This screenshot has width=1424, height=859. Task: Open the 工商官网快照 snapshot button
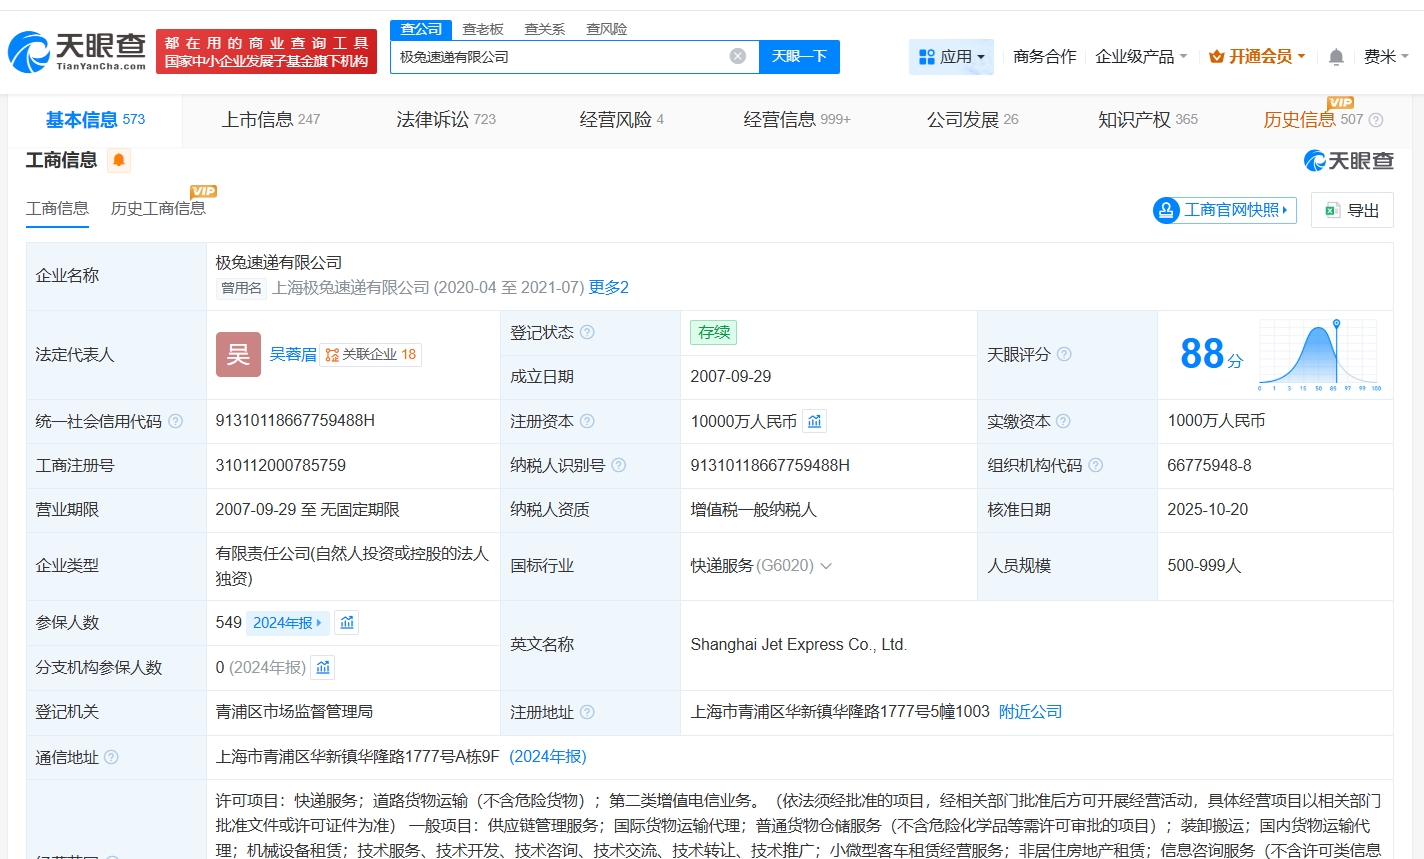pyautogui.click(x=1225, y=210)
